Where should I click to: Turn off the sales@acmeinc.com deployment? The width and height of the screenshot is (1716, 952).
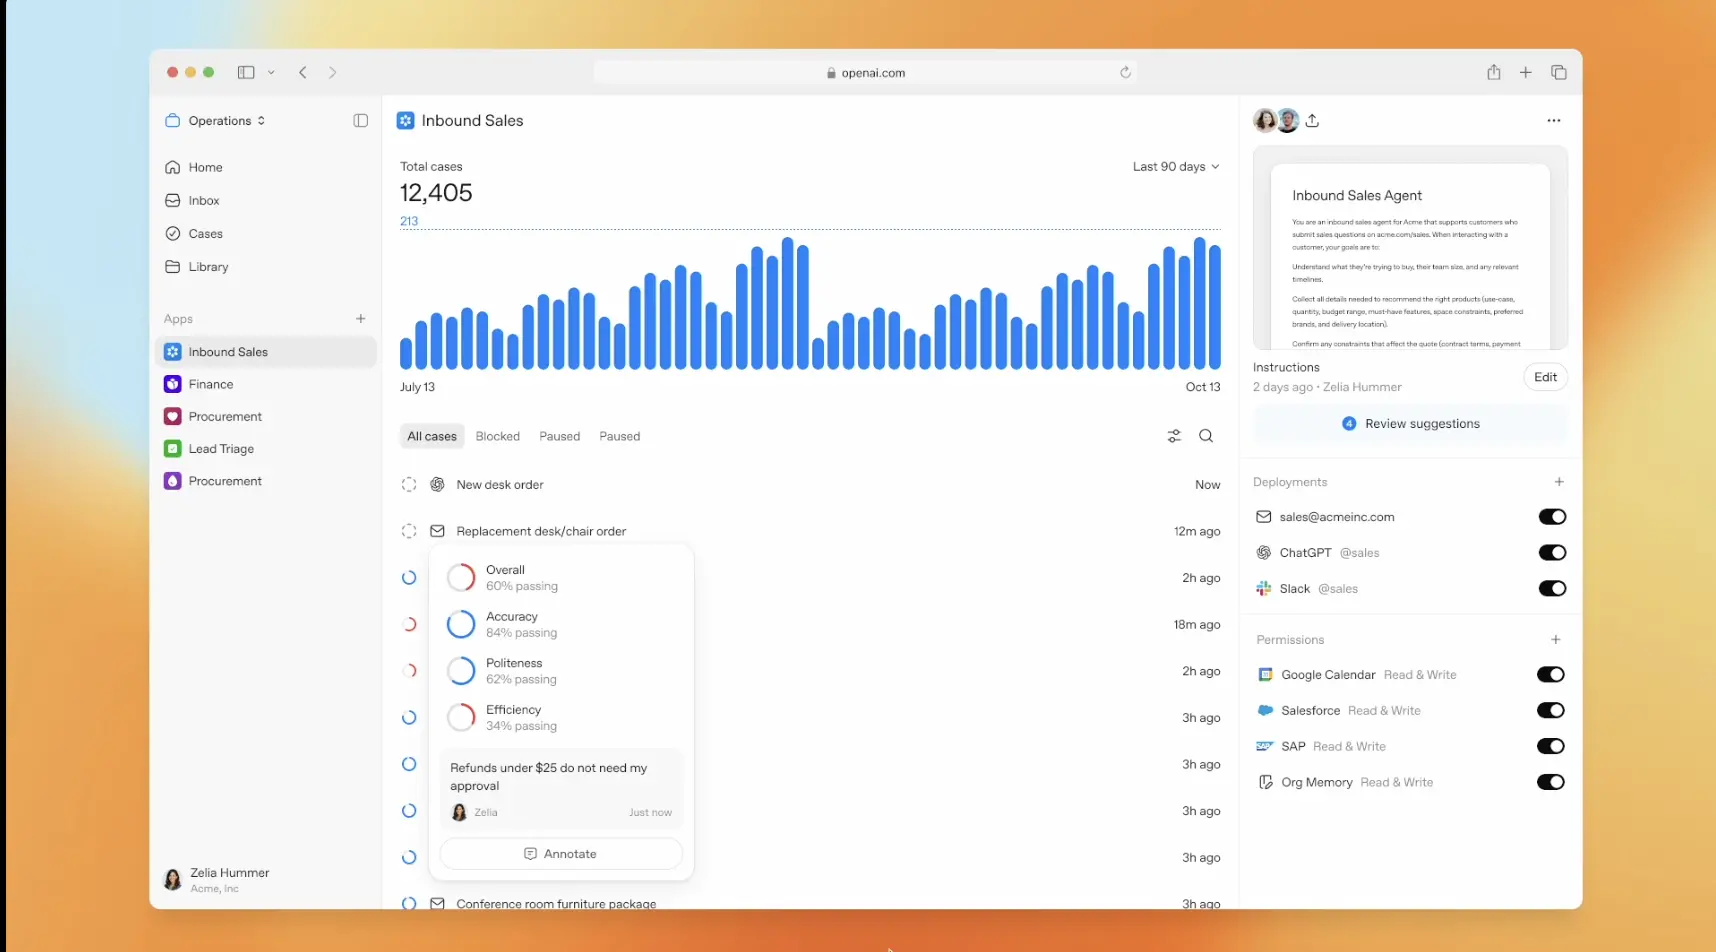coord(1551,517)
